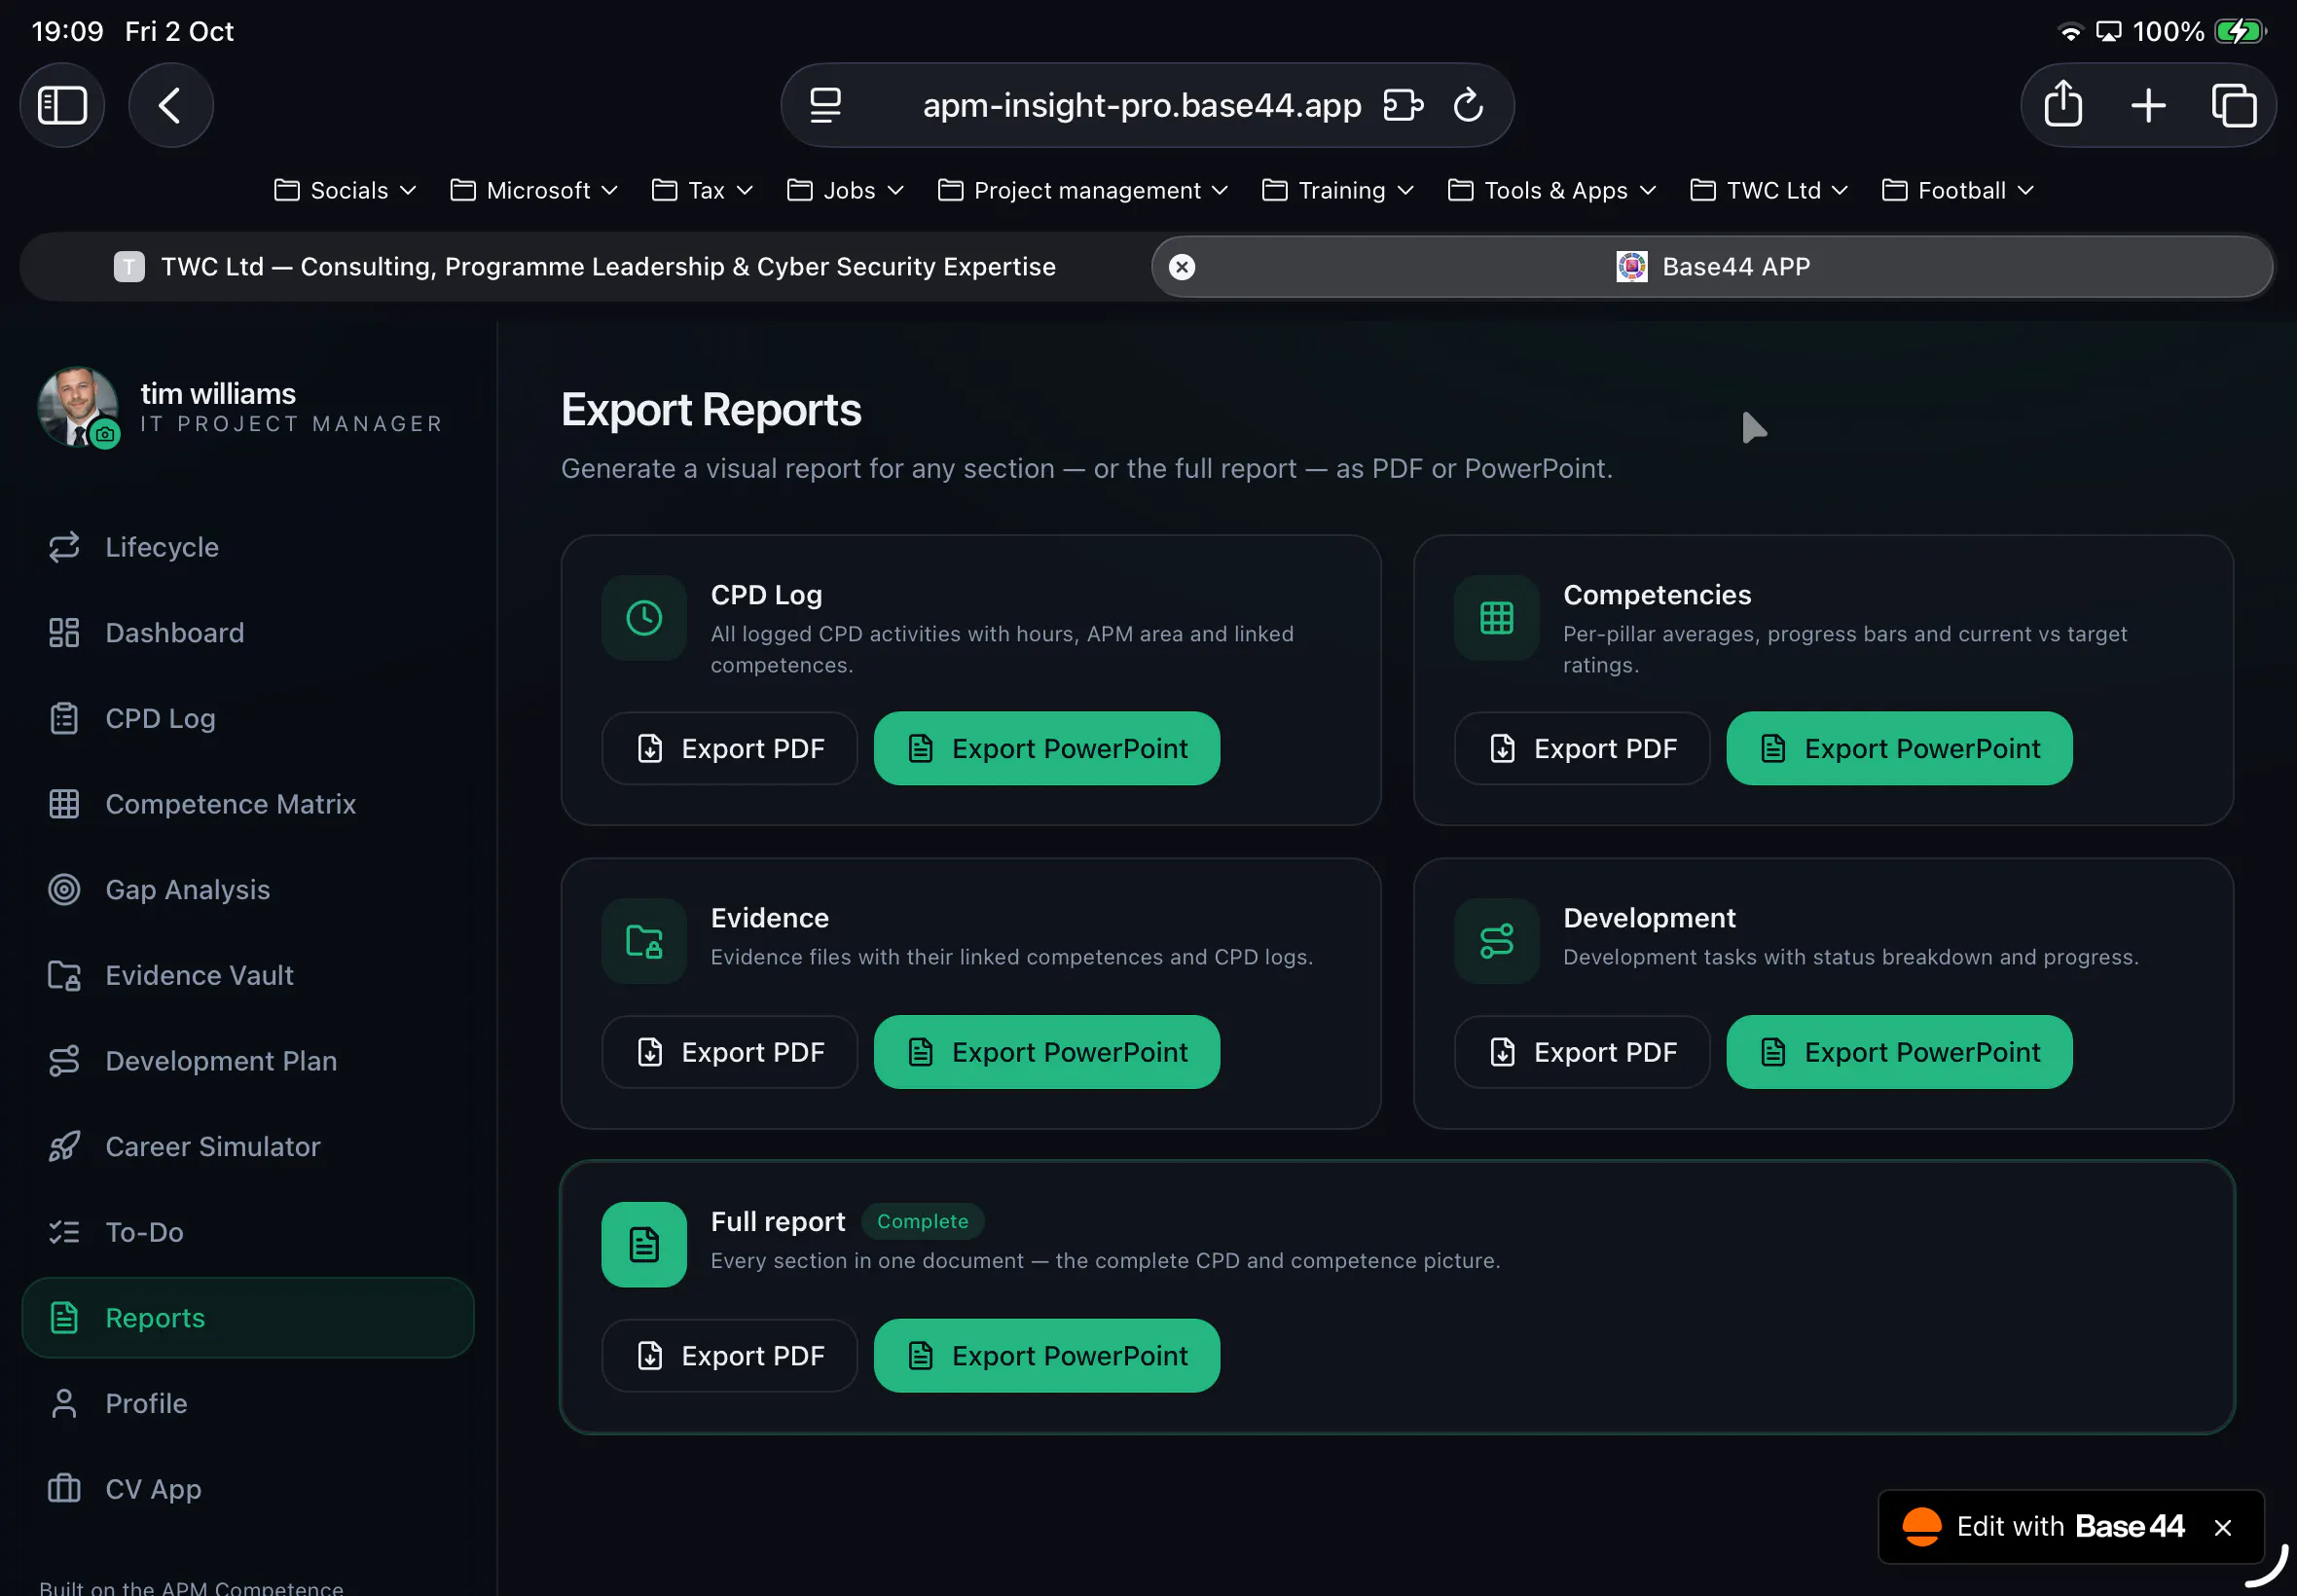Click the Evidence folder-lock icon
Screen dimensions: 2297x1596
pyautogui.click(x=644, y=941)
